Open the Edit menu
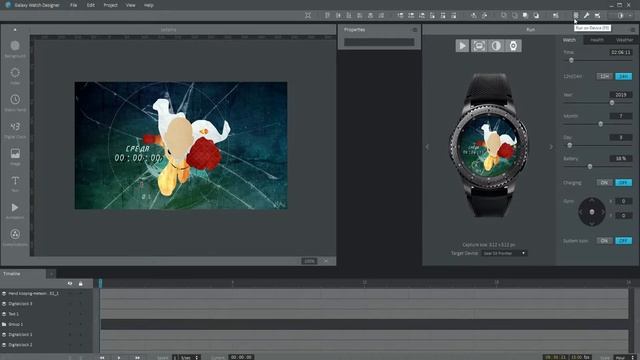Viewport: 640px width, 360px height. click(91, 5)
